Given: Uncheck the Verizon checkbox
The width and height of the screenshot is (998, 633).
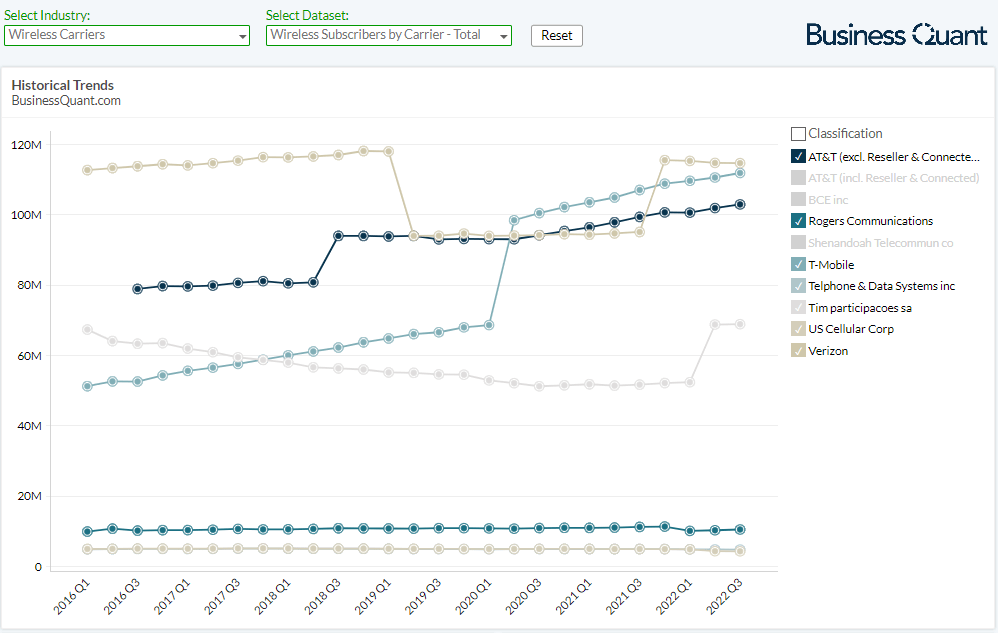Looking at the screenshot, I should pyautogui.click(x=798, y=351).
